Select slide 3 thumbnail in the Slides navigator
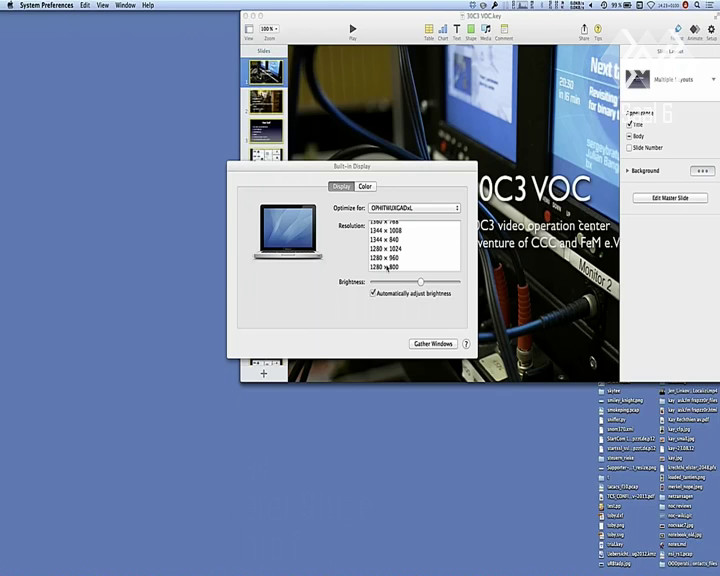The image size is (720, 576). (266, 131)
